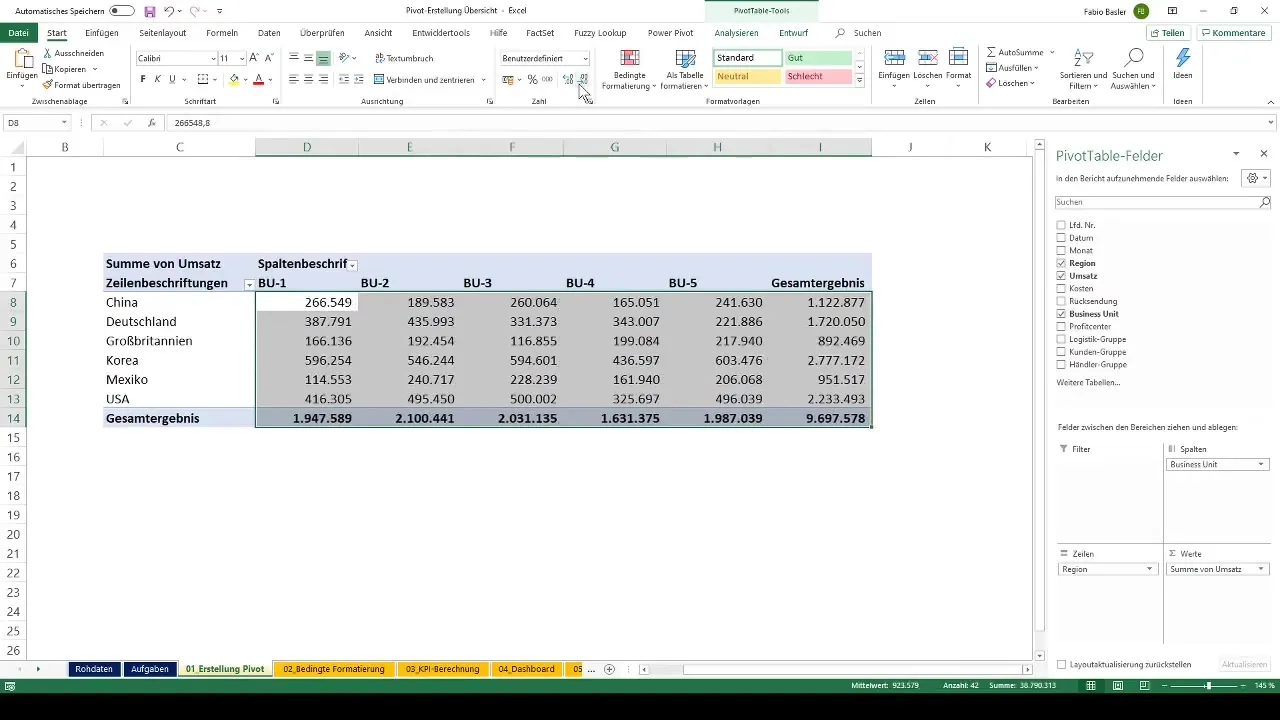Screen dimensions: 1280x720
Task: Apply the Schlecht cell style
Action: 818,76
